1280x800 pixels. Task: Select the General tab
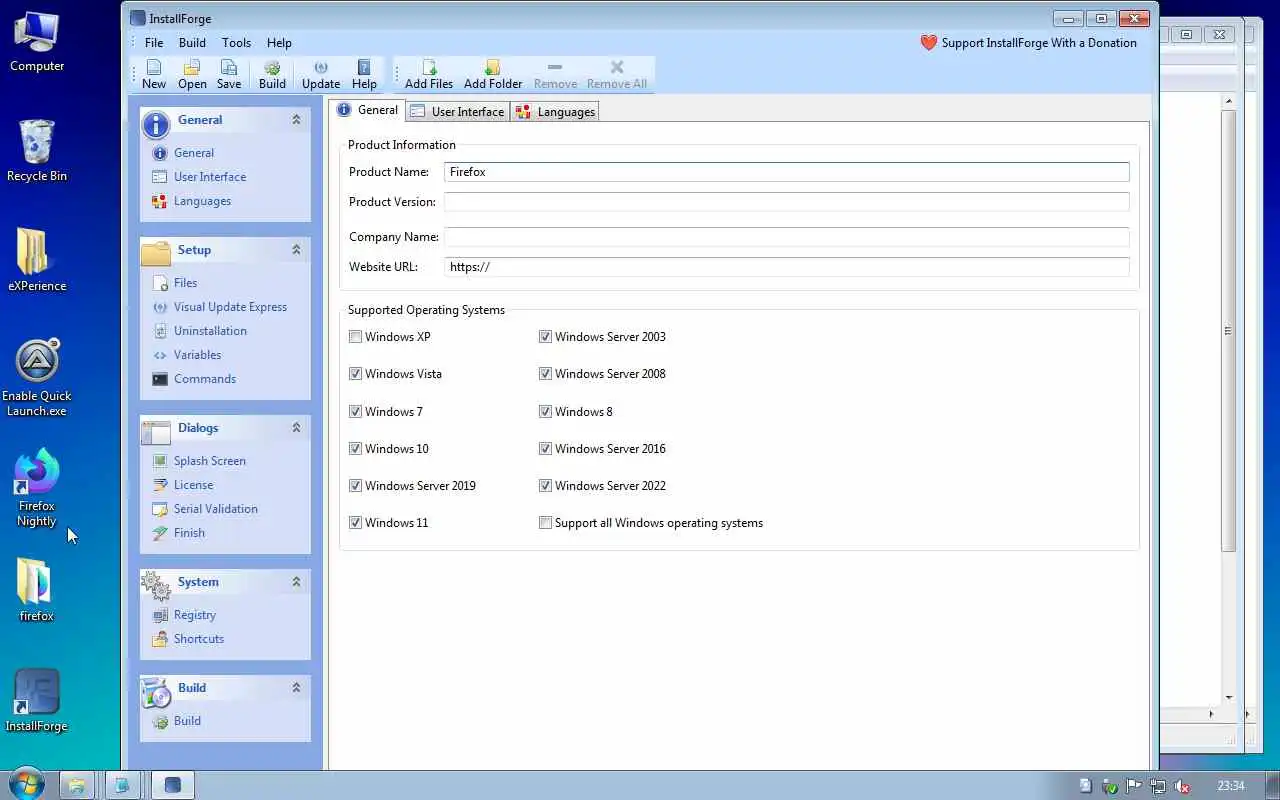367,110
